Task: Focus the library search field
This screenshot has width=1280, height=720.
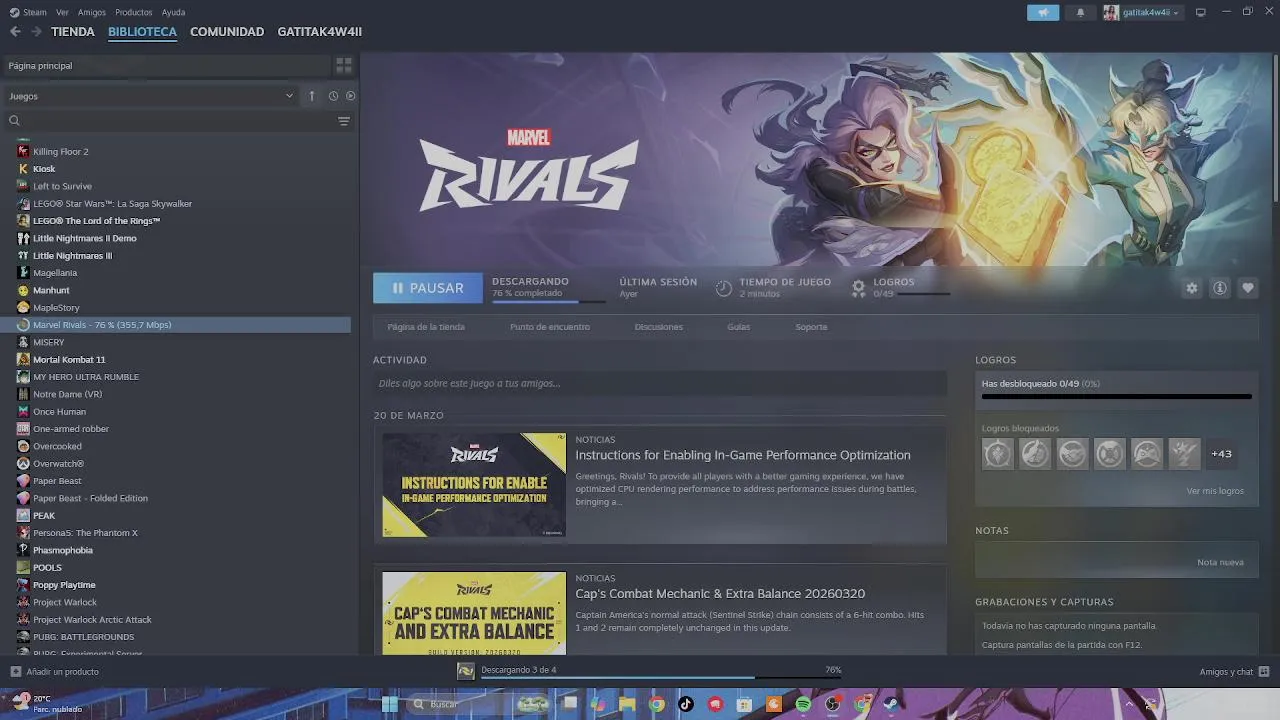Action: coord(170,121)
